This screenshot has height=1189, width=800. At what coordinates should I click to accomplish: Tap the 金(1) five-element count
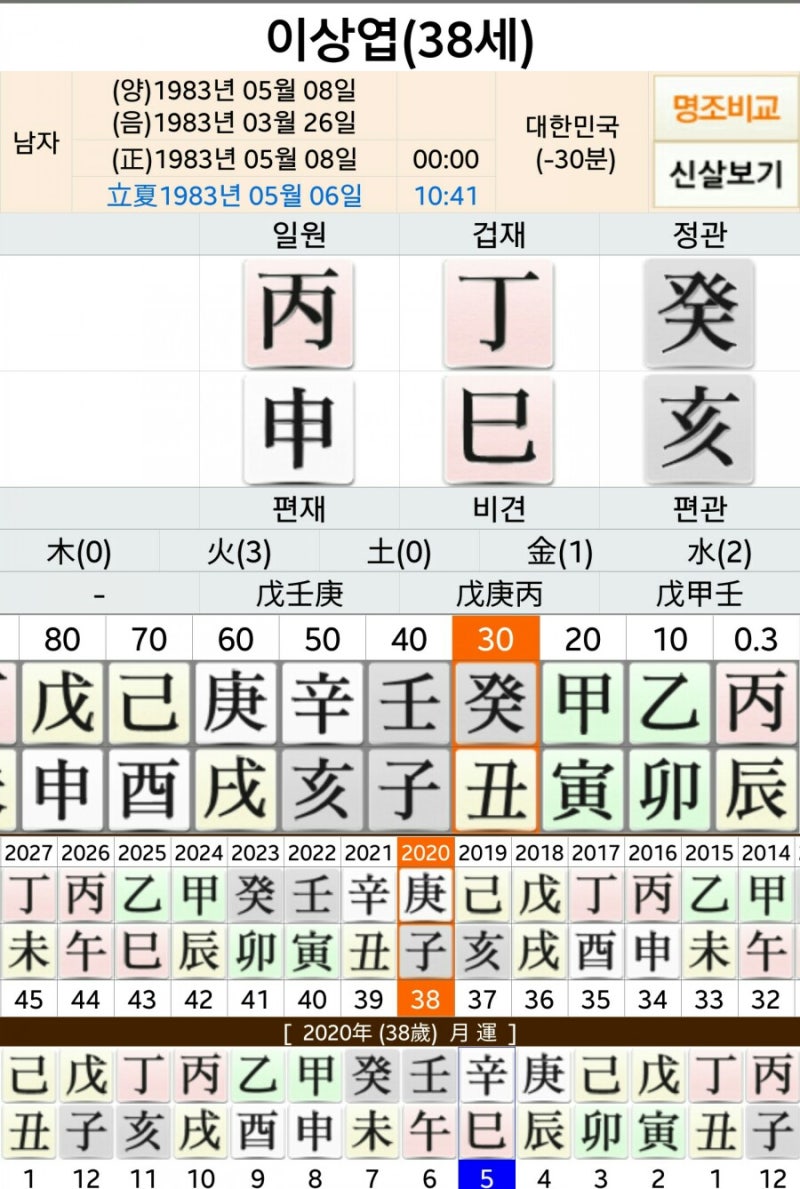560,552
